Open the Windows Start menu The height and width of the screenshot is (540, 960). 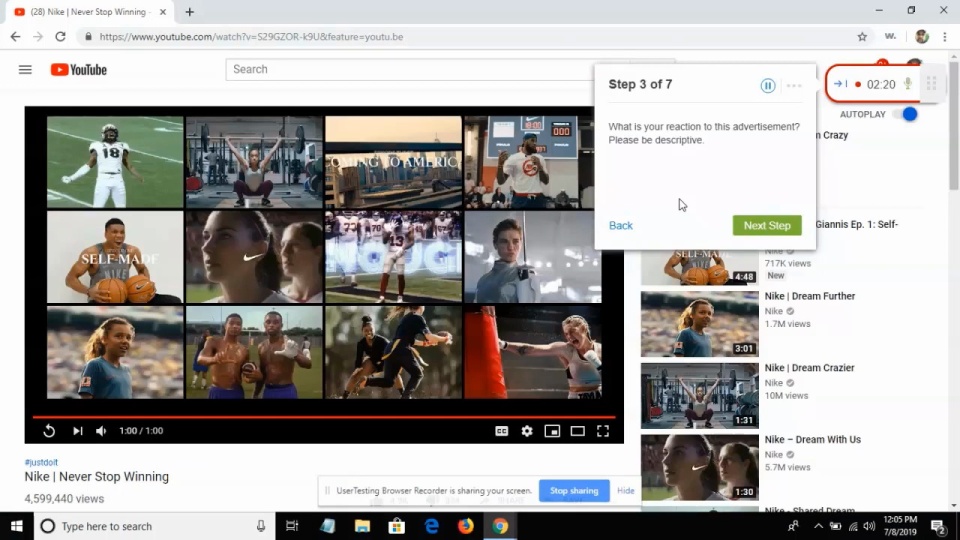tap(17, 526)
